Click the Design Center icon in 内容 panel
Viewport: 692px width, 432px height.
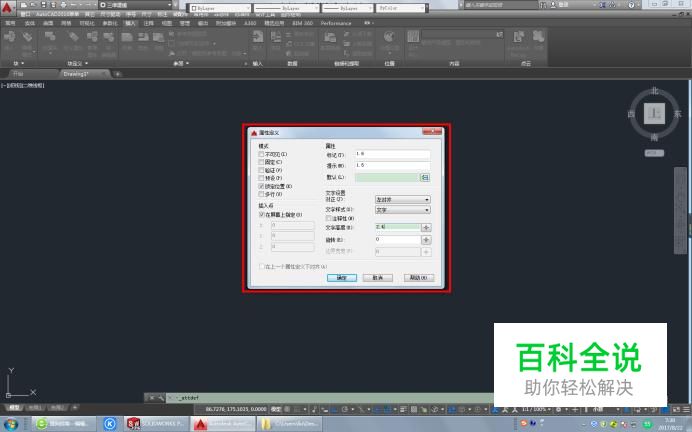(x=413, y=38)
